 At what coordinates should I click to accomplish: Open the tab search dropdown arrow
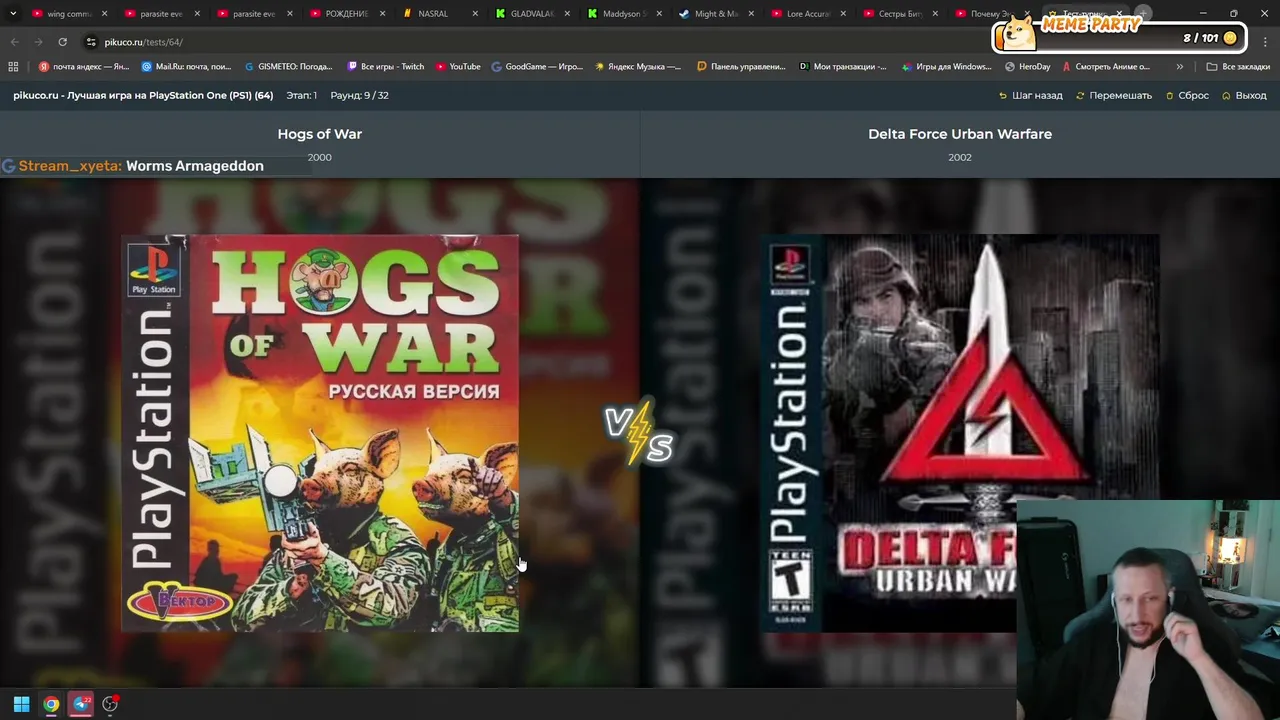(12, 14)
